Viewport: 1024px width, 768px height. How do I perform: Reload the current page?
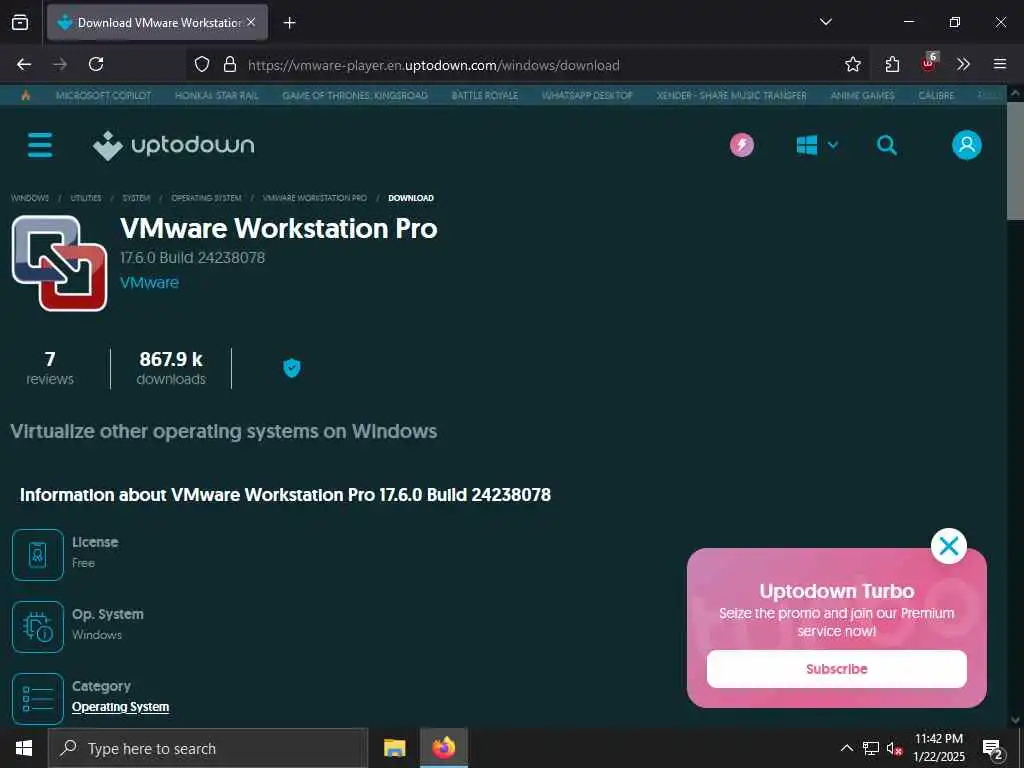click(x=96, y=64)
